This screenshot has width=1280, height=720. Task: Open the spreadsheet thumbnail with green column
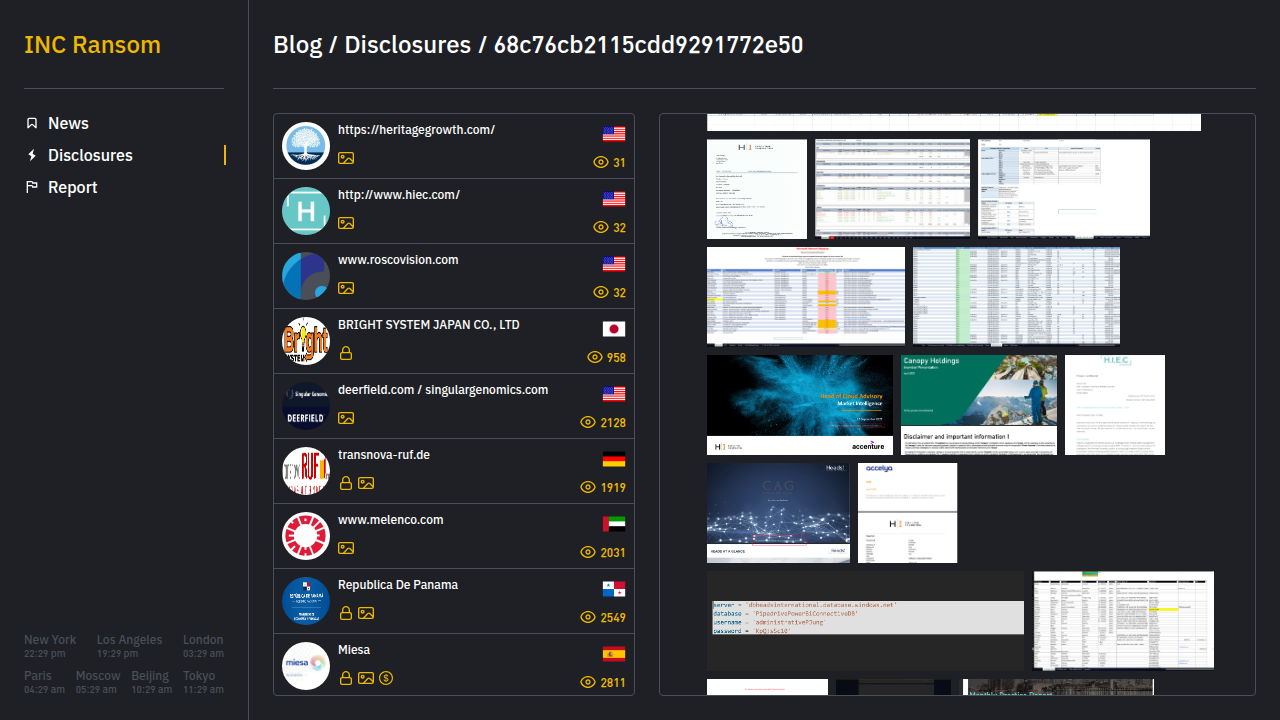1016,296
